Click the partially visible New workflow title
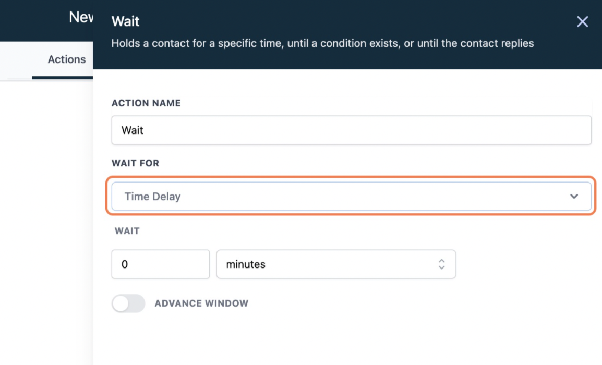 (x=81, y=17)
